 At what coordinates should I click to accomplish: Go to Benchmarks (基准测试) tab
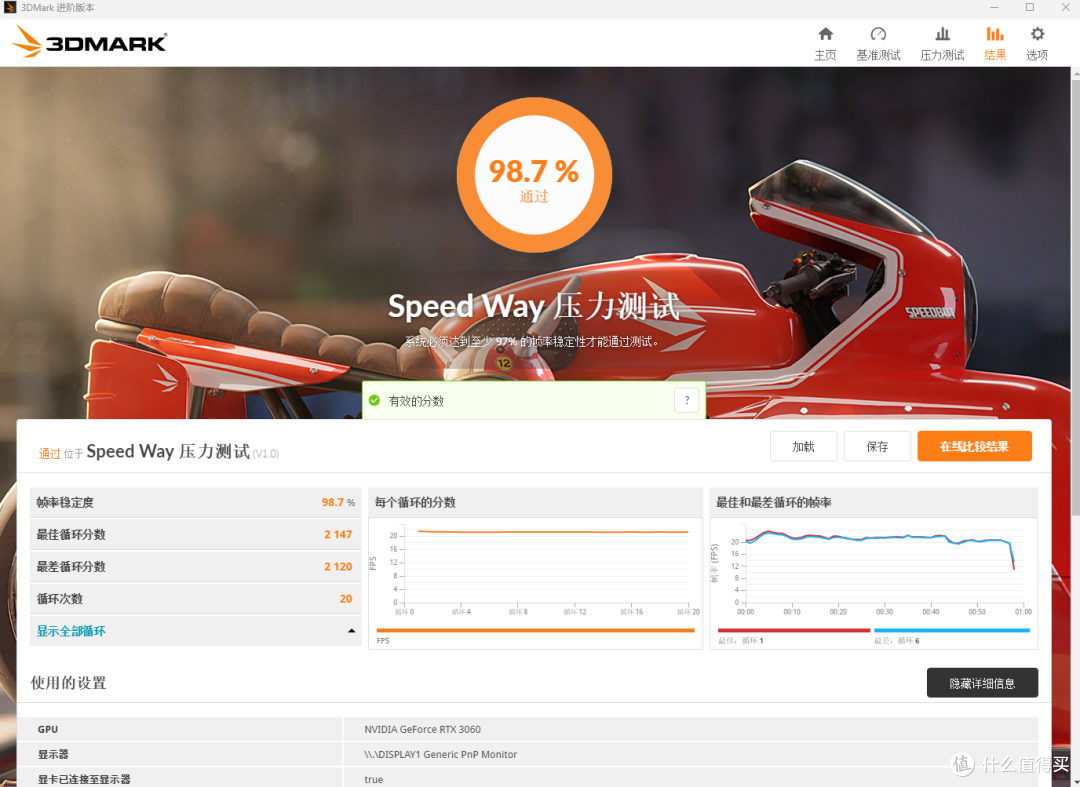pos(878,43)
